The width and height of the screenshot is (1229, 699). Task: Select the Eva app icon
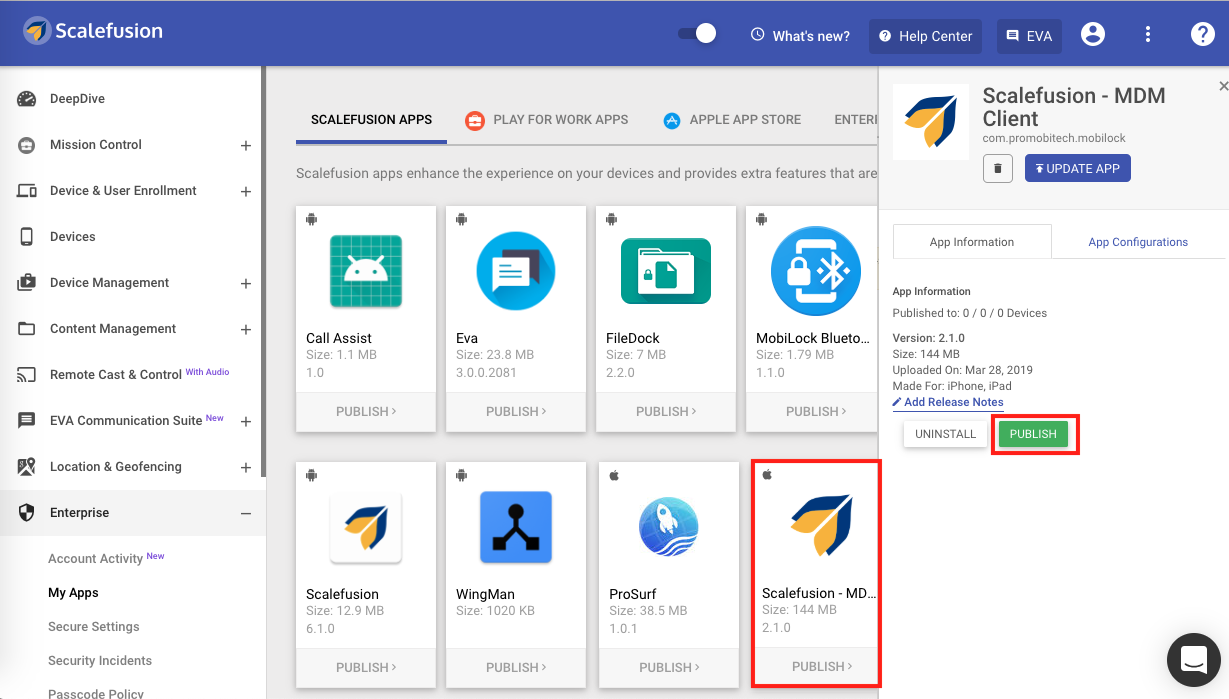(516, 270)
